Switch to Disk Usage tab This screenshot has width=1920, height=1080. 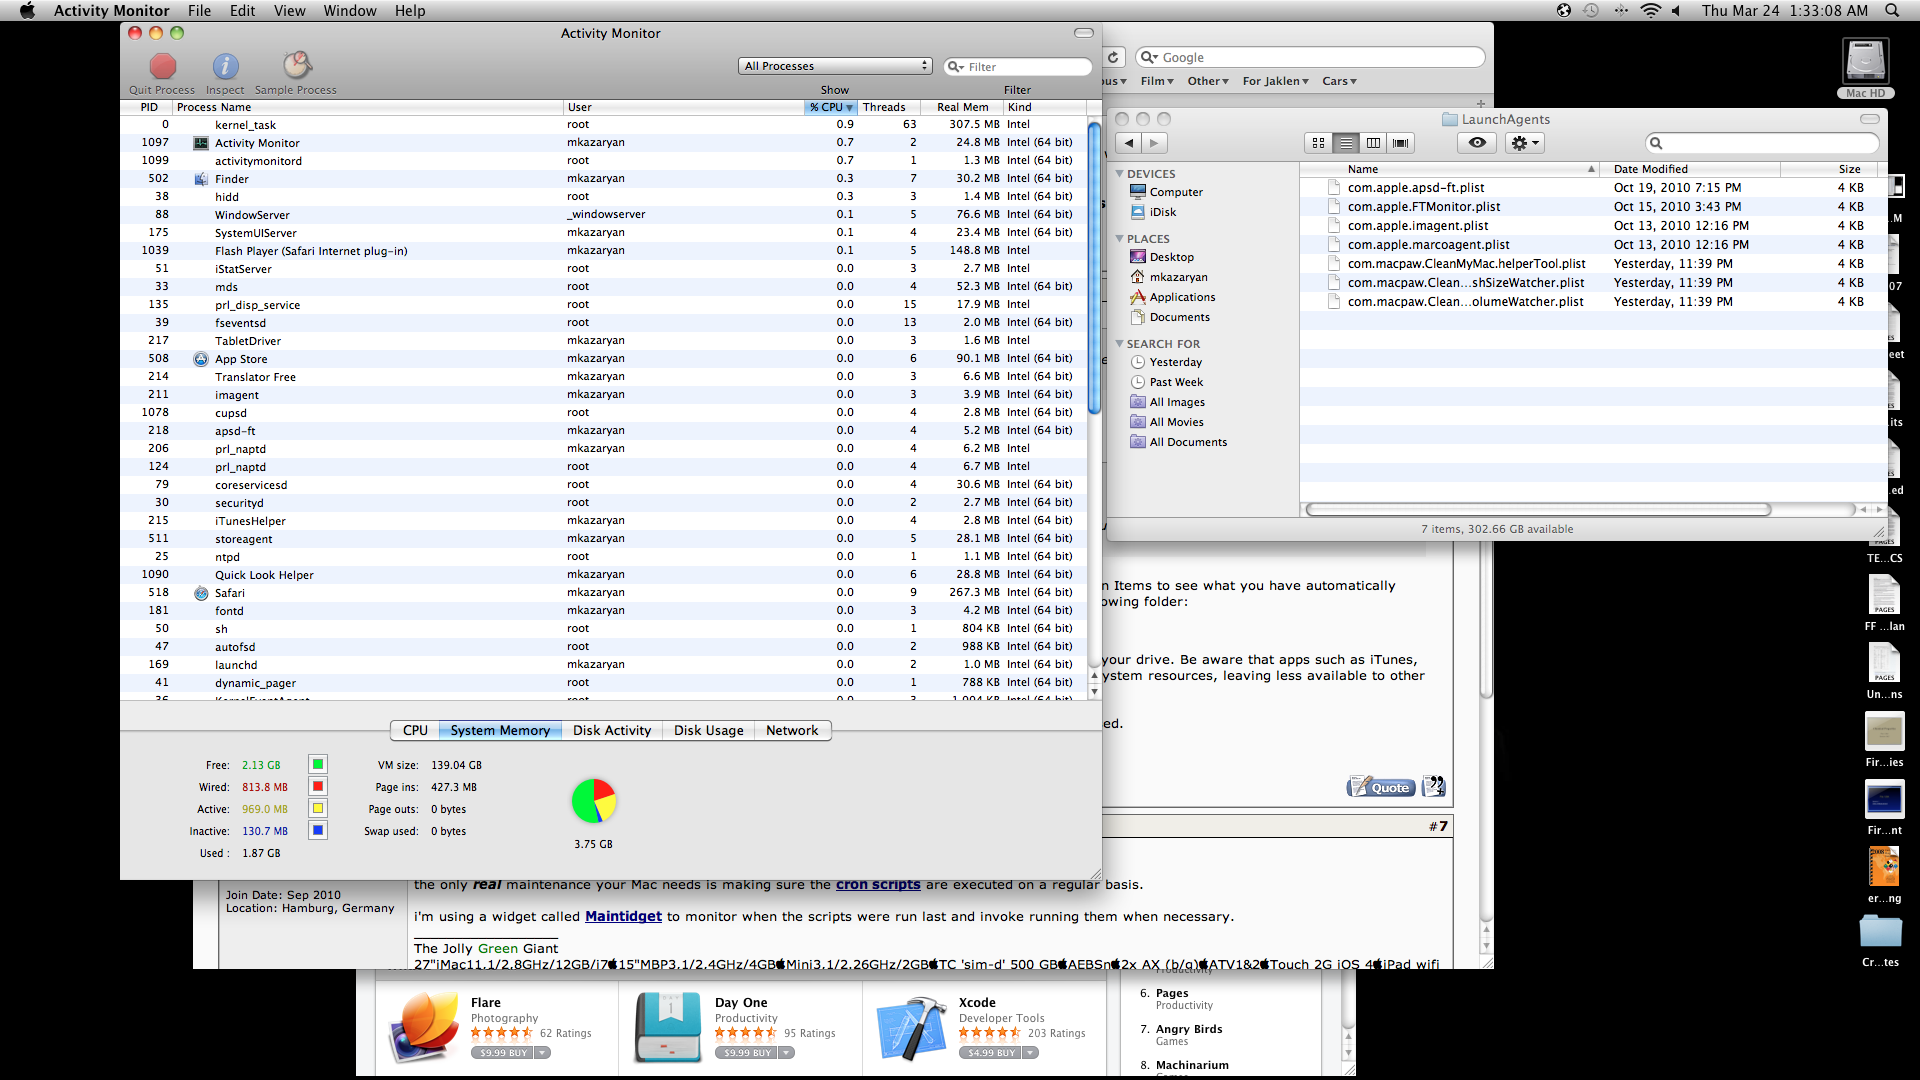(708, 730)
